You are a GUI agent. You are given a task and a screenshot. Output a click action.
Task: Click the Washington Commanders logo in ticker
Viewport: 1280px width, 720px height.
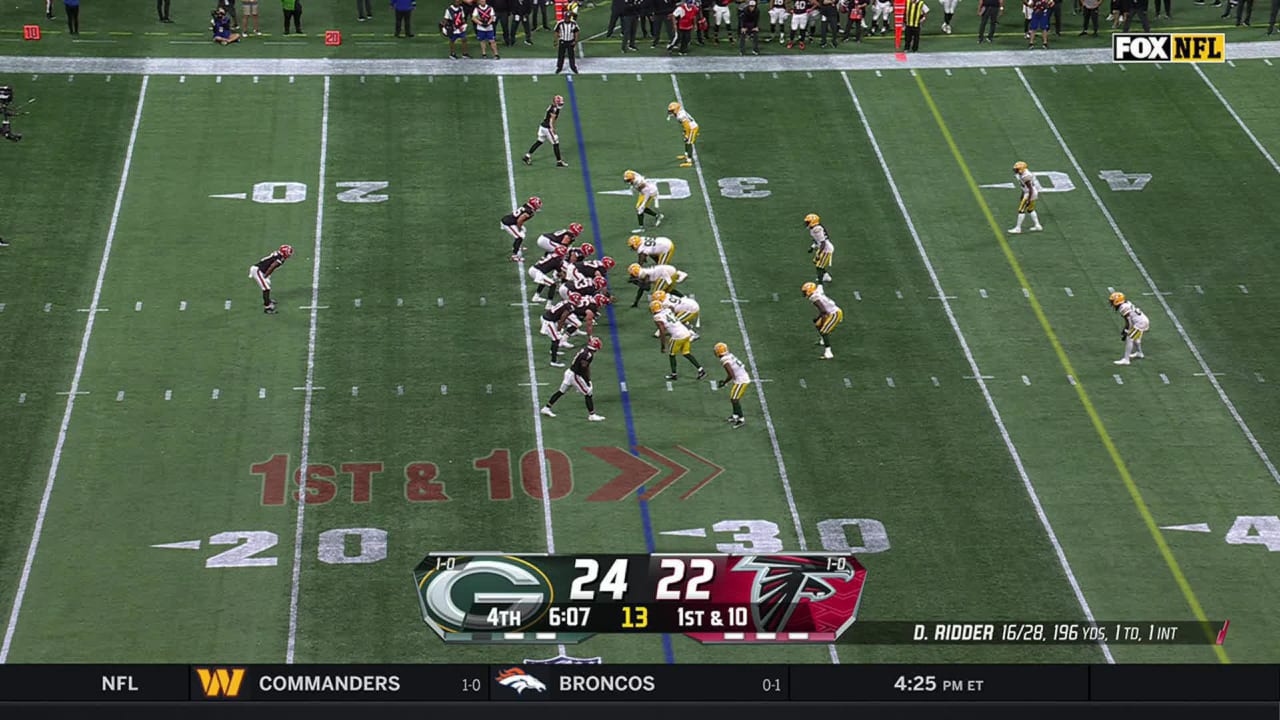220,683
